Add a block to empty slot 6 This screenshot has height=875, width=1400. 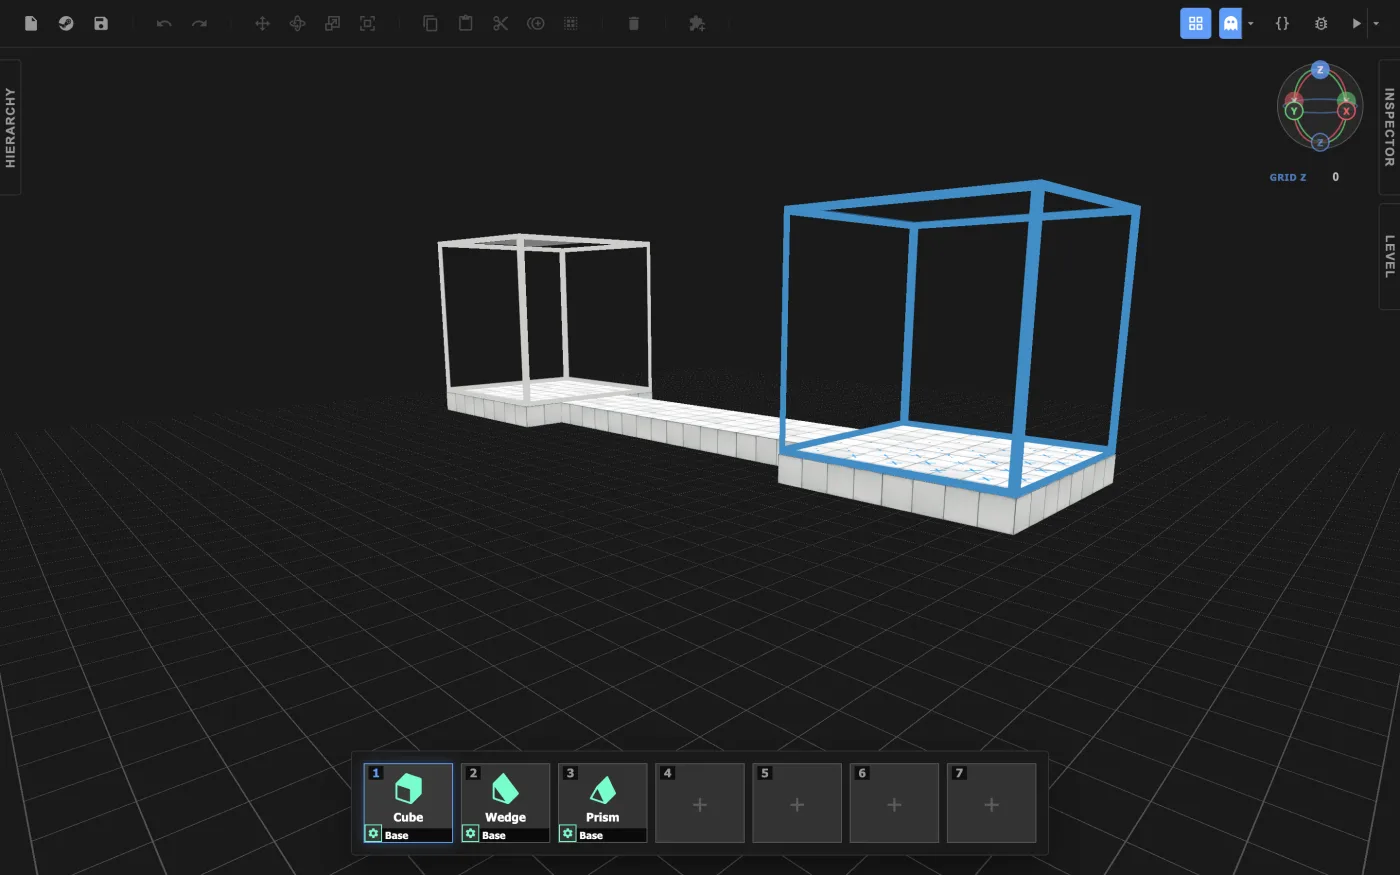point(894,803)
